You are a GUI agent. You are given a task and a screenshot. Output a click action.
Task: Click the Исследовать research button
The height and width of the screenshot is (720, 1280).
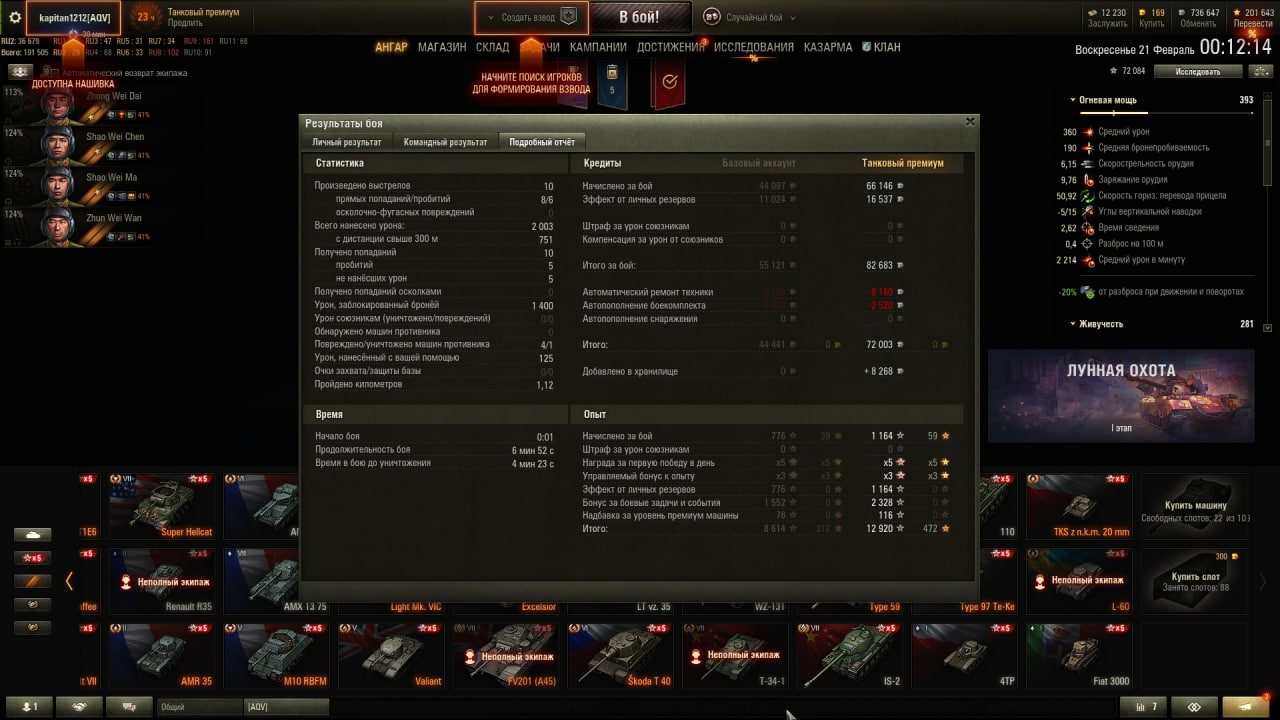tap(1198, 71)
